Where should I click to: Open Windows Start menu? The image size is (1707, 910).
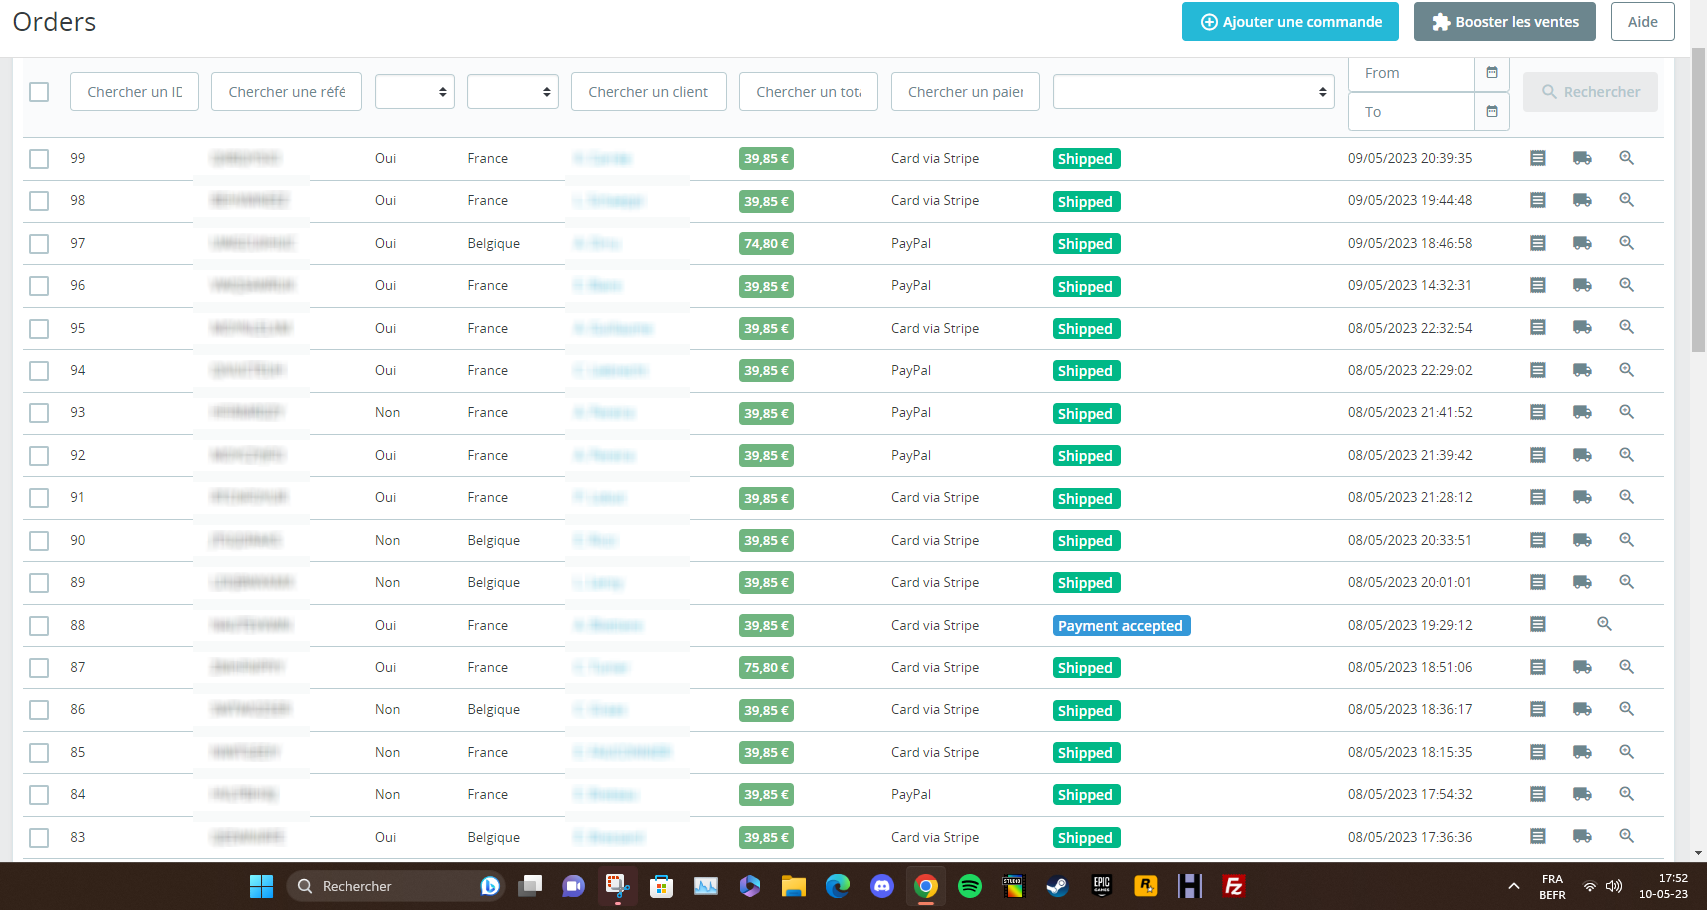(x=261, y=886)
